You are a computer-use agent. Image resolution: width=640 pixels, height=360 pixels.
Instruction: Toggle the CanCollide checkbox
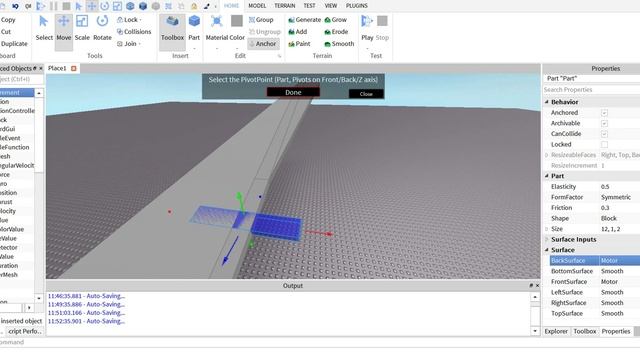pos(604,134)
